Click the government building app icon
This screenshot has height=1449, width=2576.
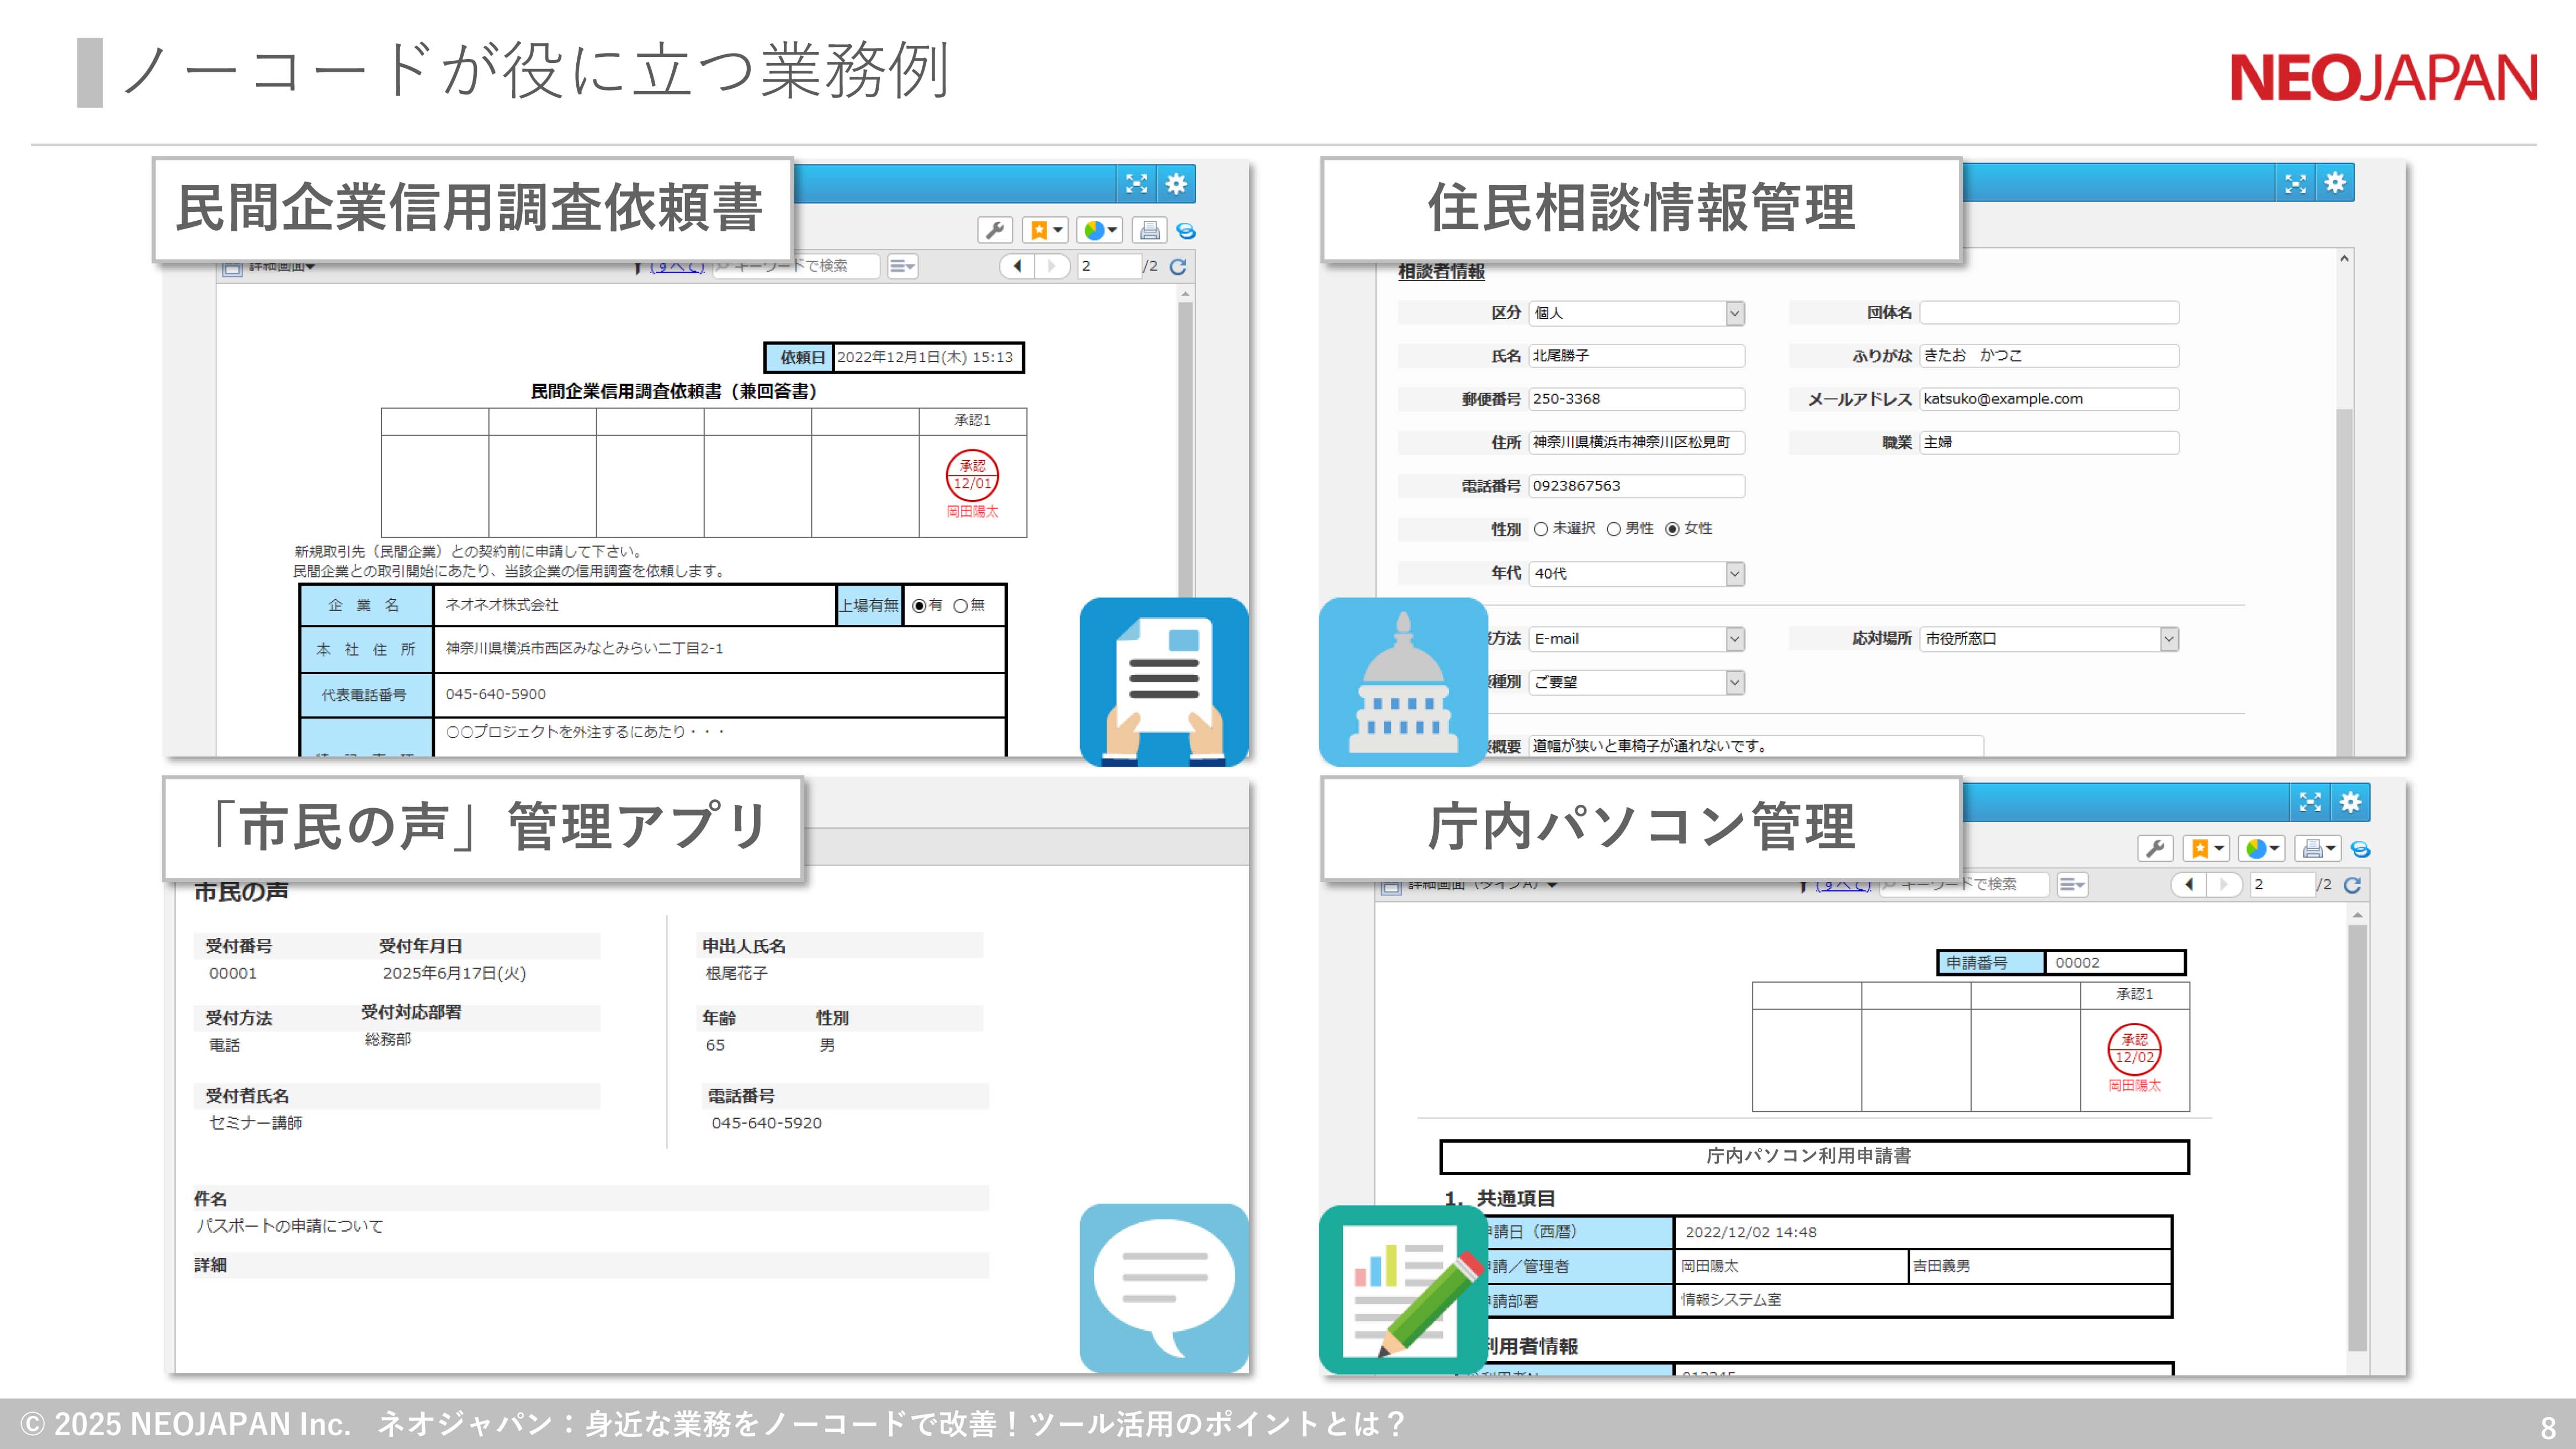(x=1403, y=682)
